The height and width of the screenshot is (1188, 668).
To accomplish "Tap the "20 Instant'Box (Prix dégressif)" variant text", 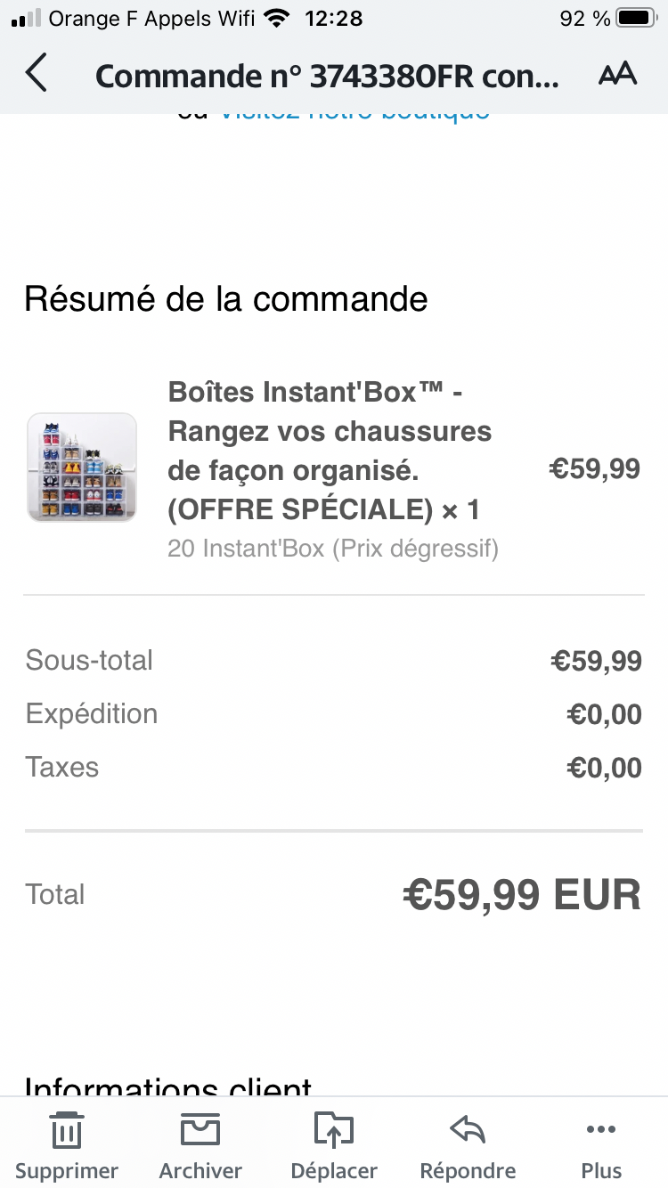I will 333,548.
